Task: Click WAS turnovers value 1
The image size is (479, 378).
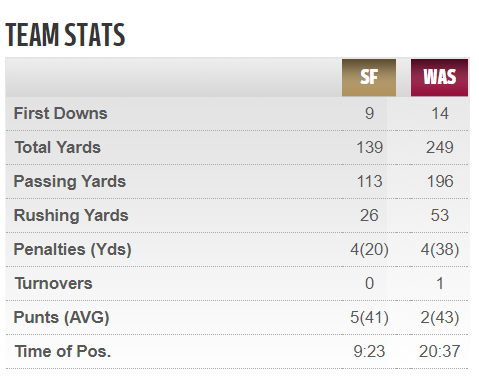Action: point(440,283)
